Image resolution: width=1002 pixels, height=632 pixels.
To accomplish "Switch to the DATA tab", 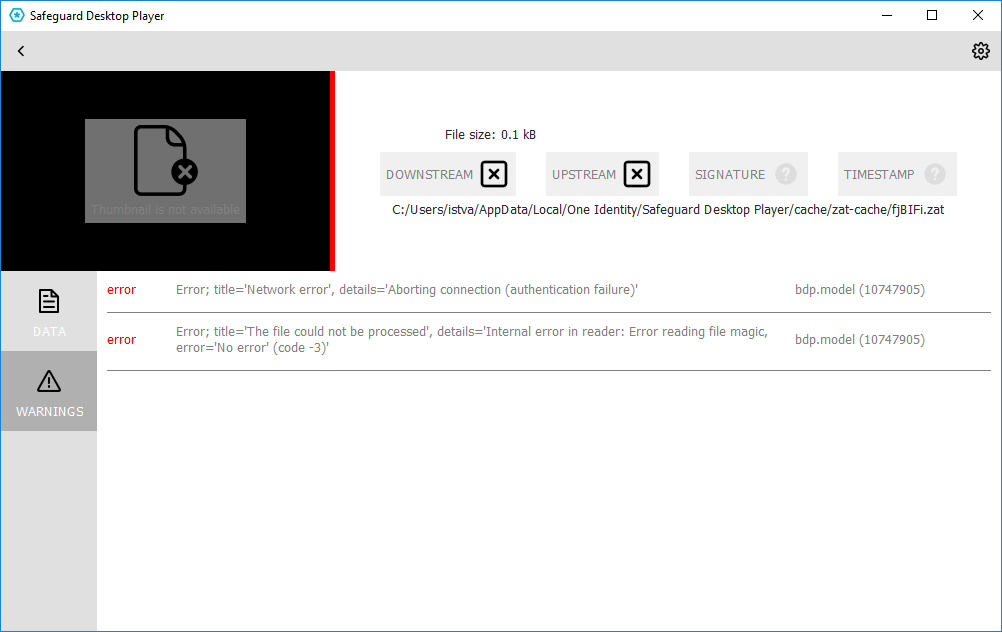I will point(49,311).
